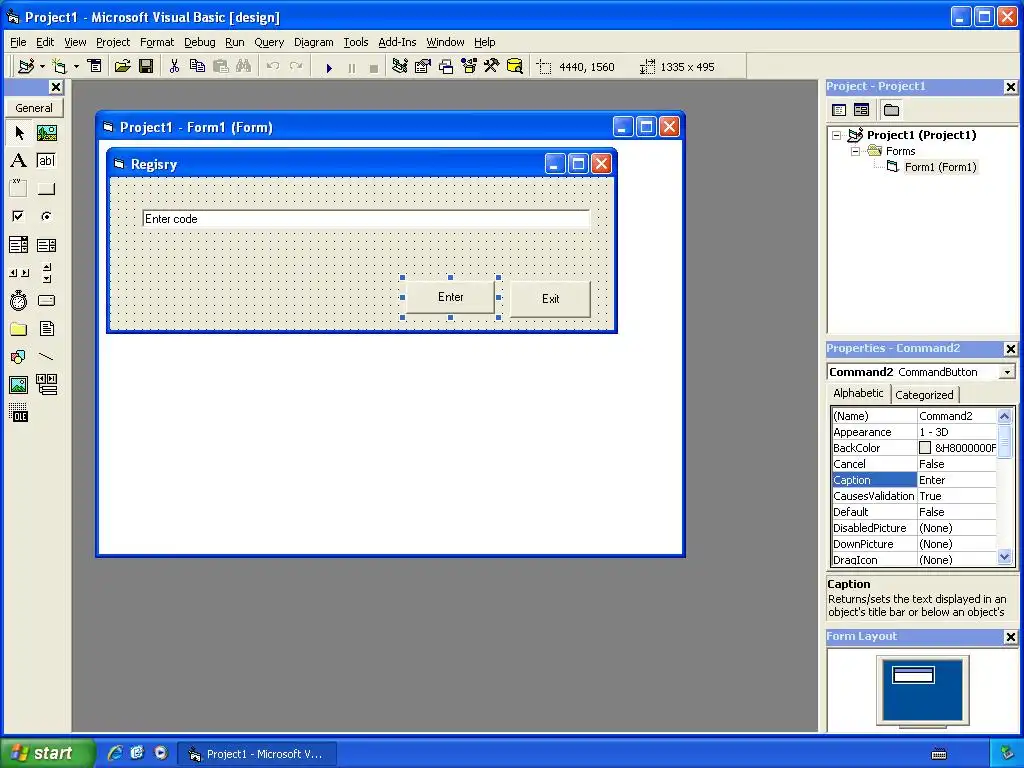Image resolution: width=1024 pixels, height=768 pixels.
Task: Open the Debug menu
Action: (199, 42)
